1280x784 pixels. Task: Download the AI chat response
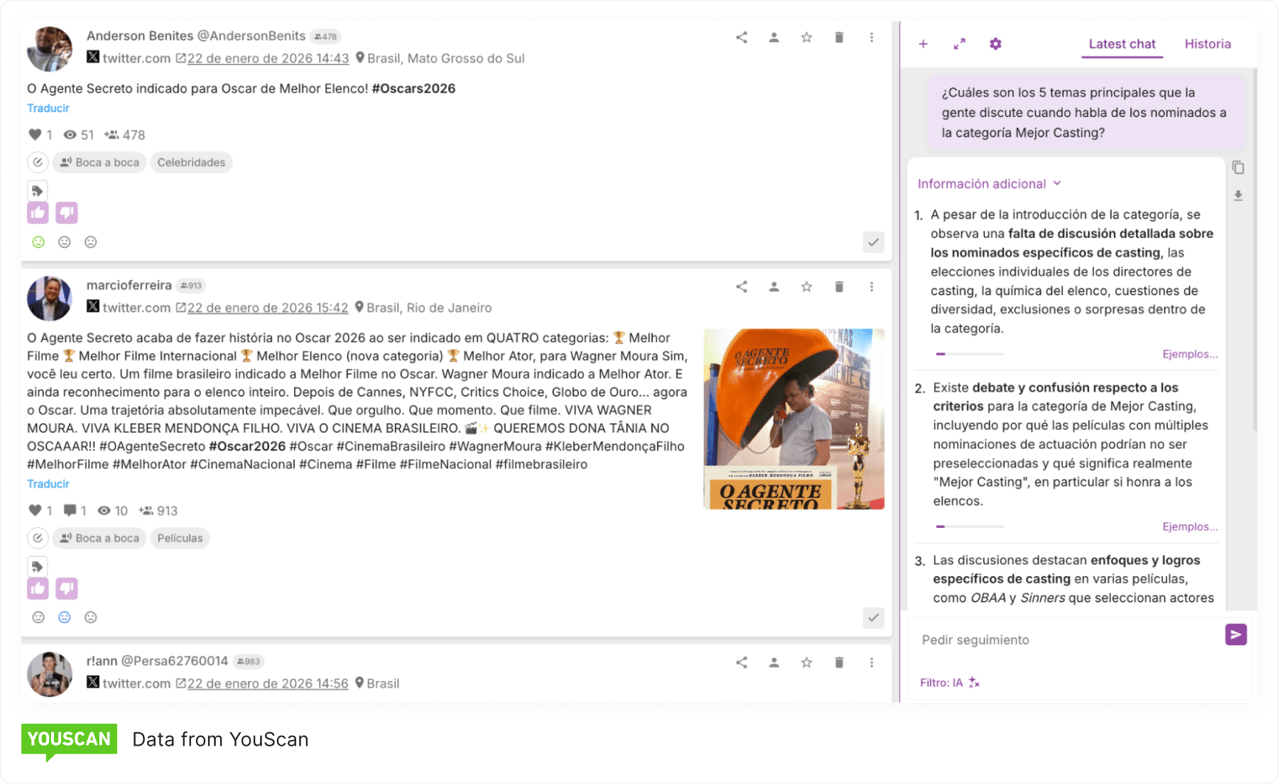tap(1238, 196)
